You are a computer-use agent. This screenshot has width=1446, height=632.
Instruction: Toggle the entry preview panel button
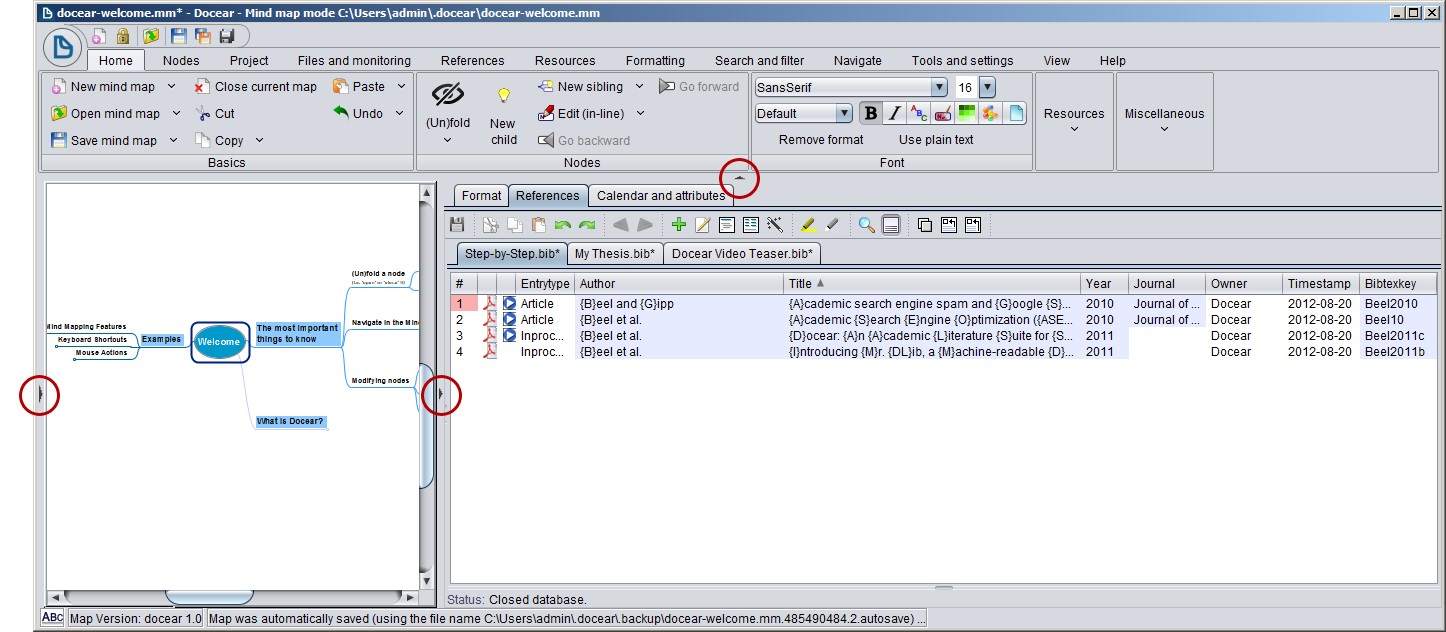[x=891, y=225]
